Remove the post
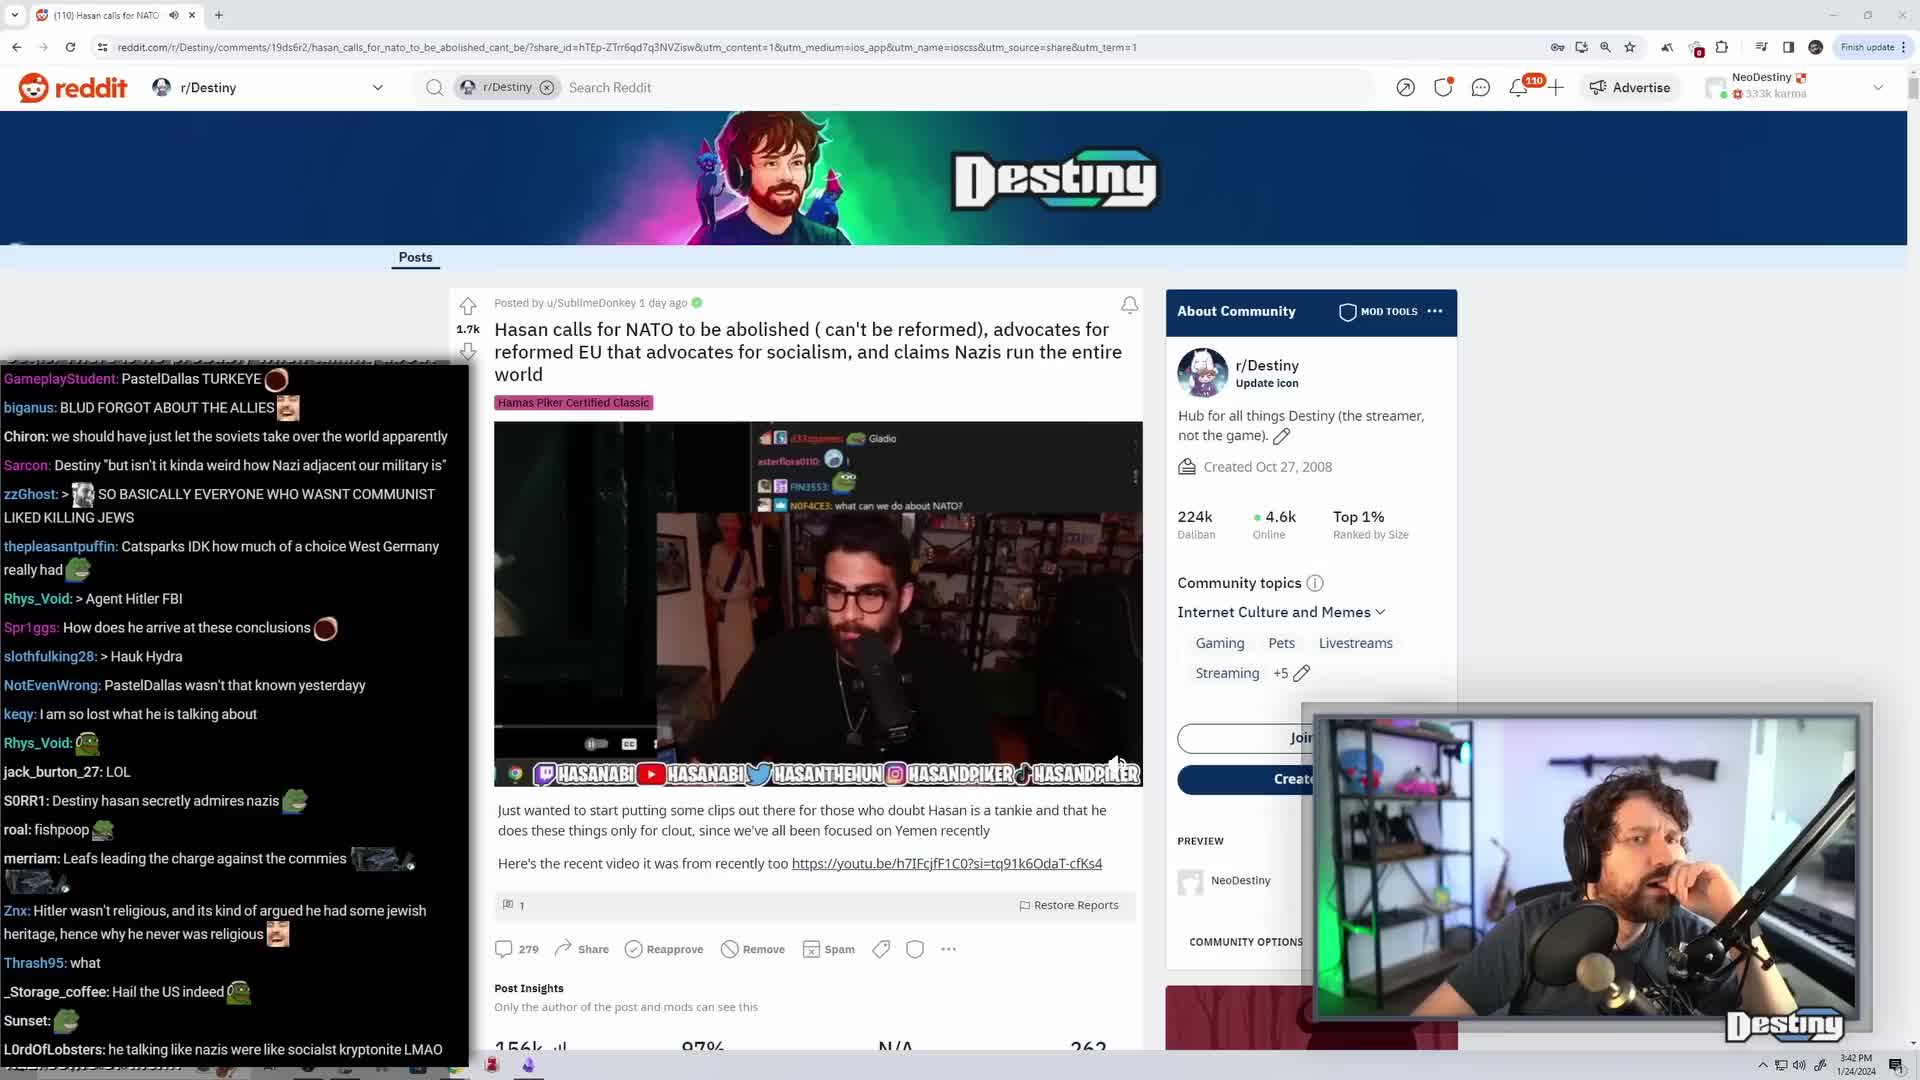Screen dimensions: 1920x1080 click(753, 950)
